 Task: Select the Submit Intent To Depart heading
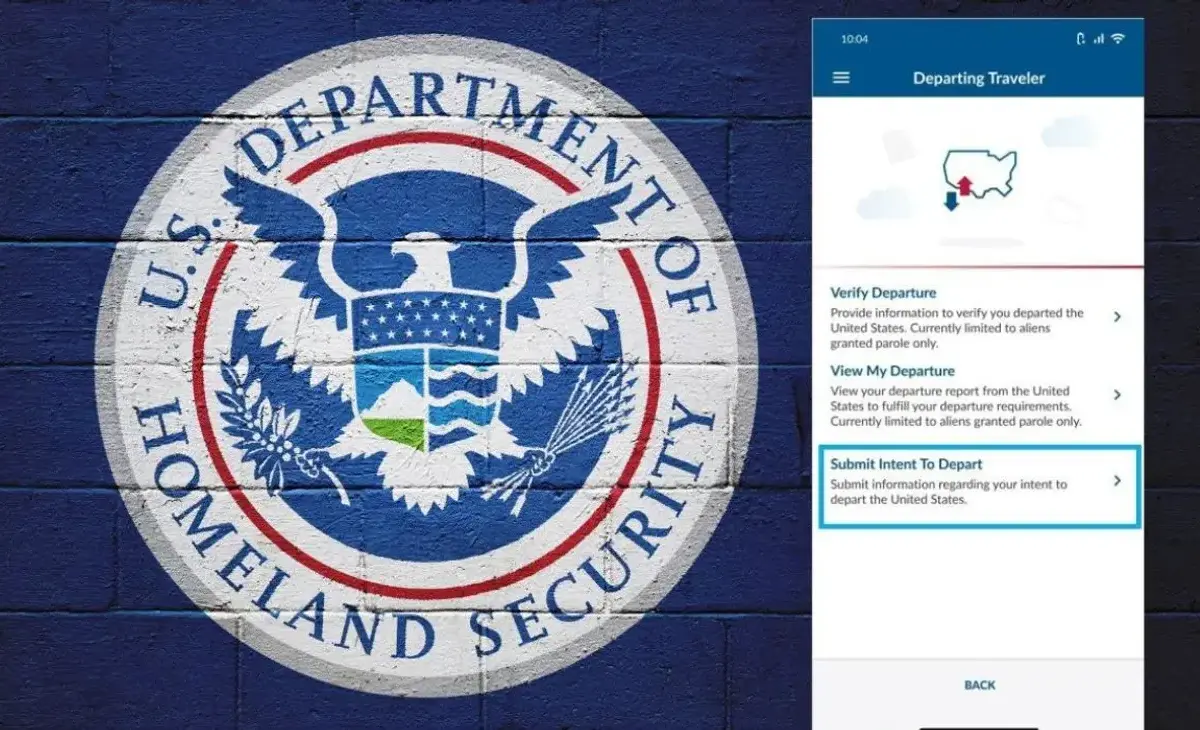pos(906,464)
